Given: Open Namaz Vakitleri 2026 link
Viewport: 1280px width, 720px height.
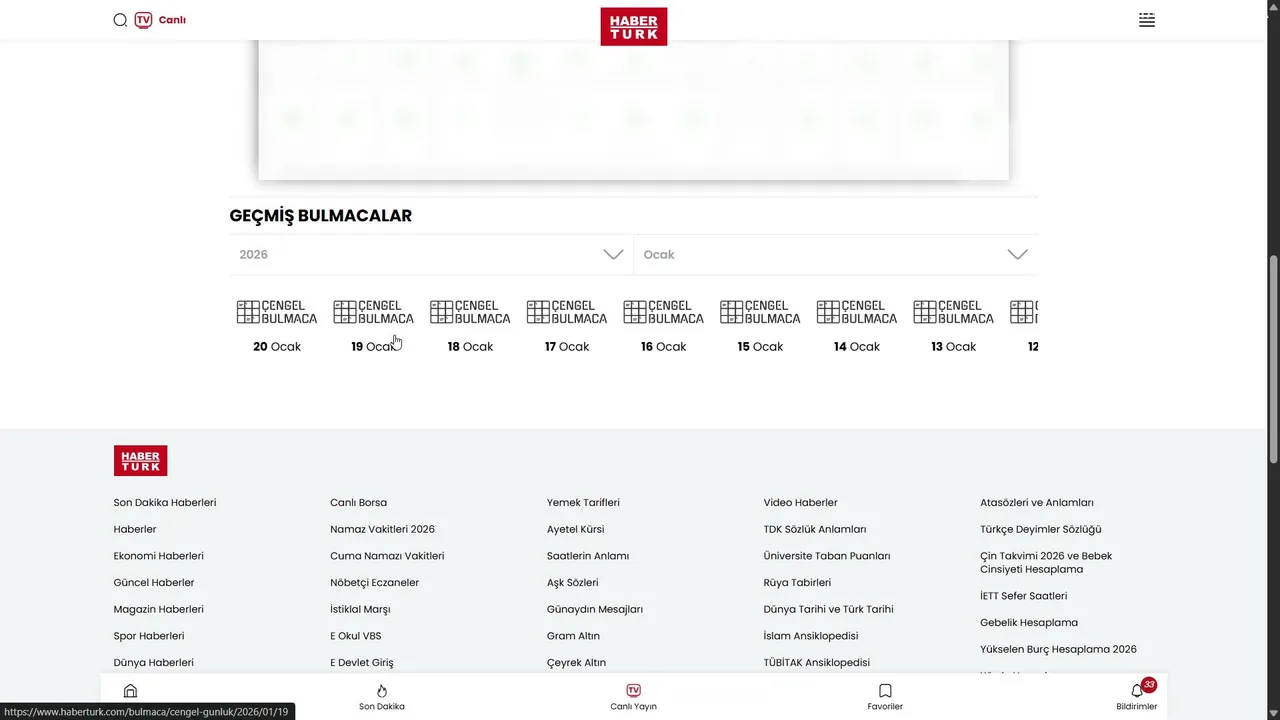Looking at the screenshot, I should coord(382,529).
